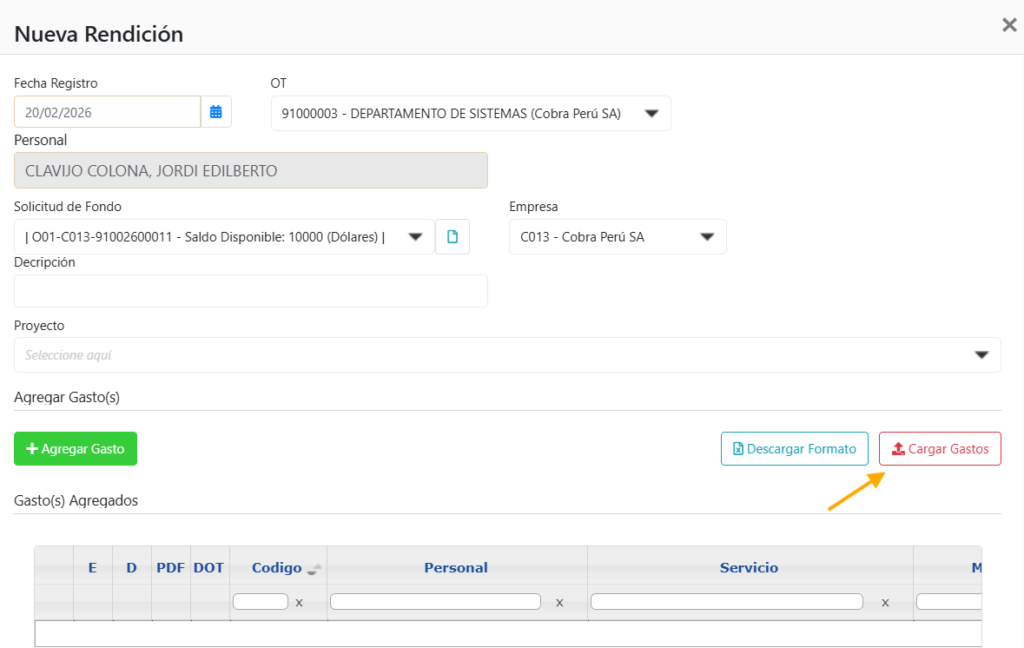The width and height of the screenshot is (1024, 648).
Task: Open the Solicitud de Fondo dropdown
Action: coord(415,237)
